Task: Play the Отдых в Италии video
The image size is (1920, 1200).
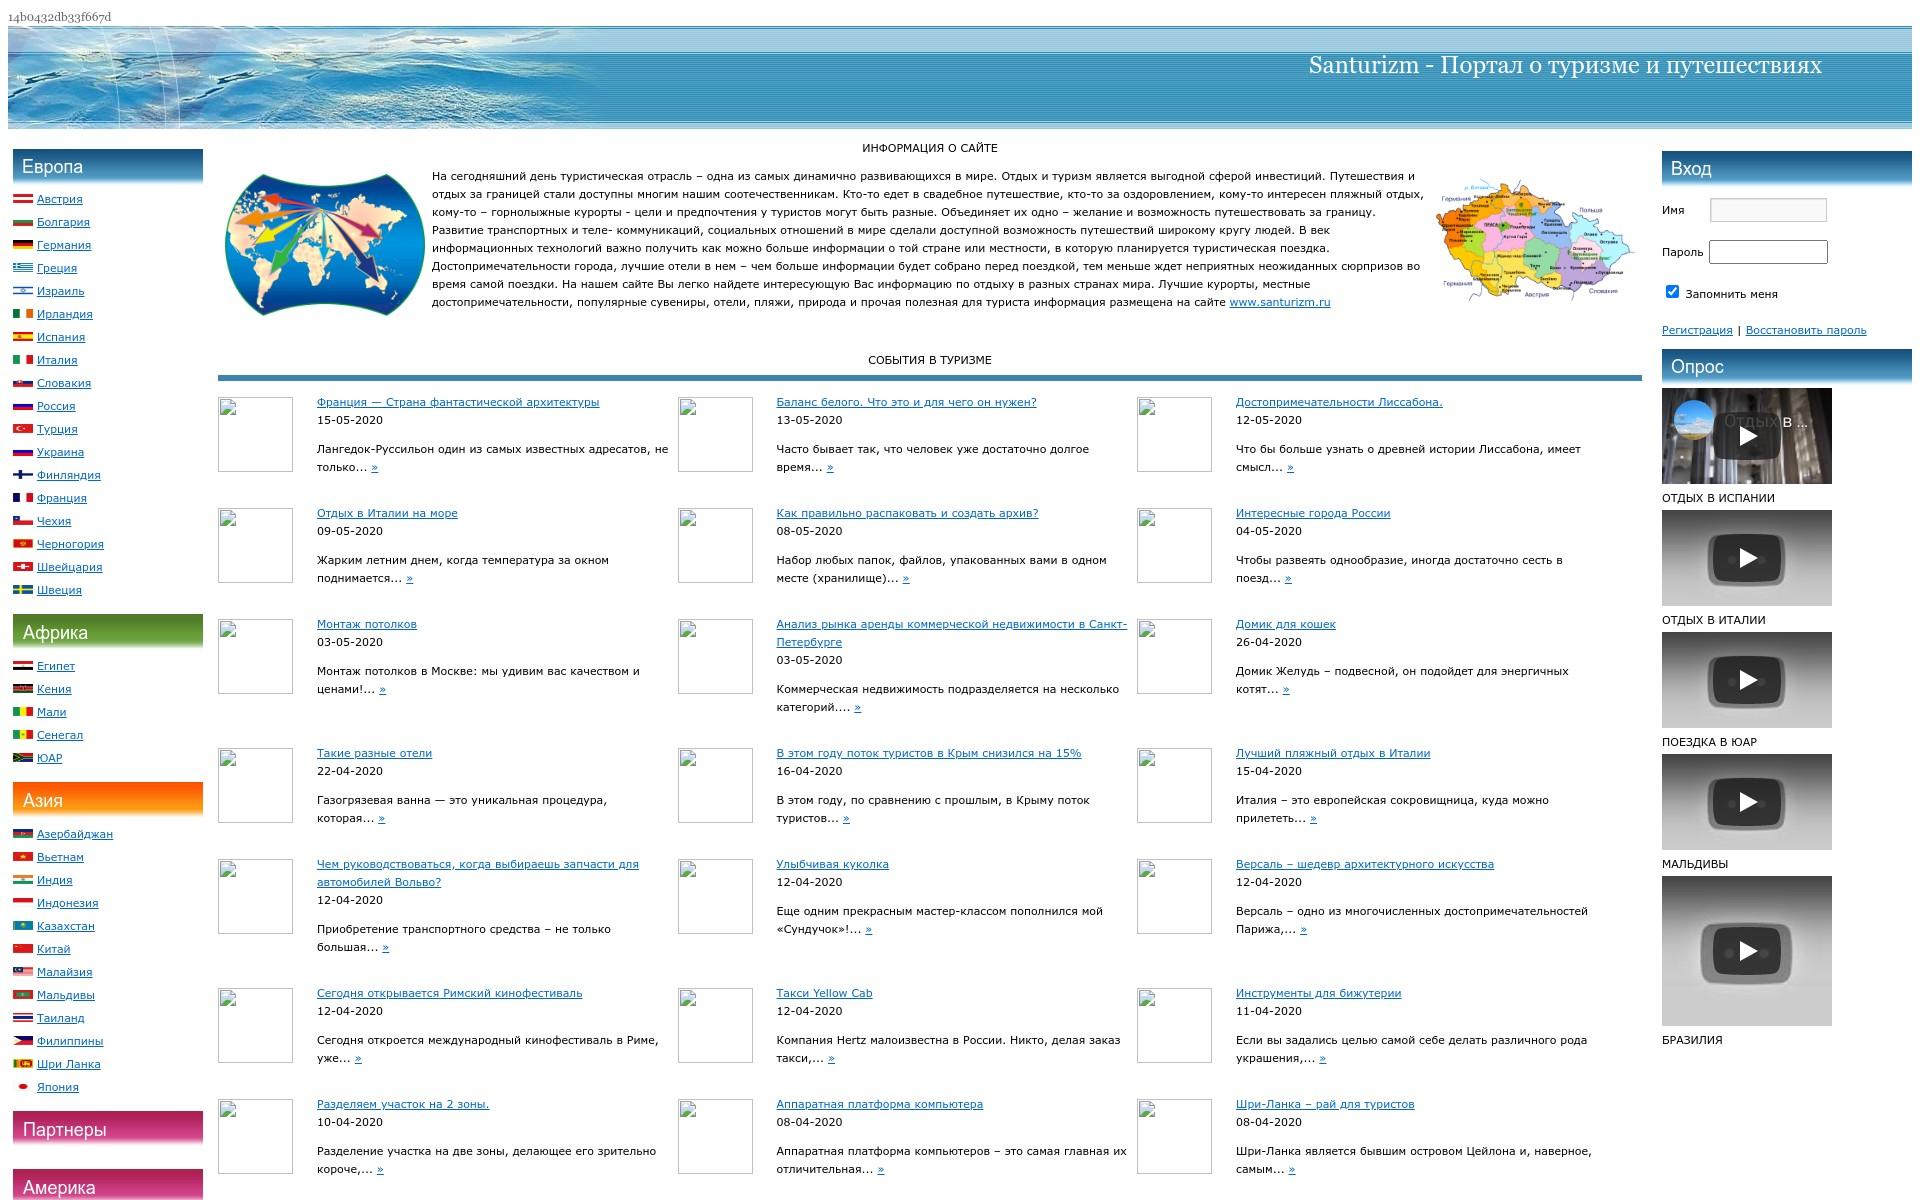Action: point(1747,558)
